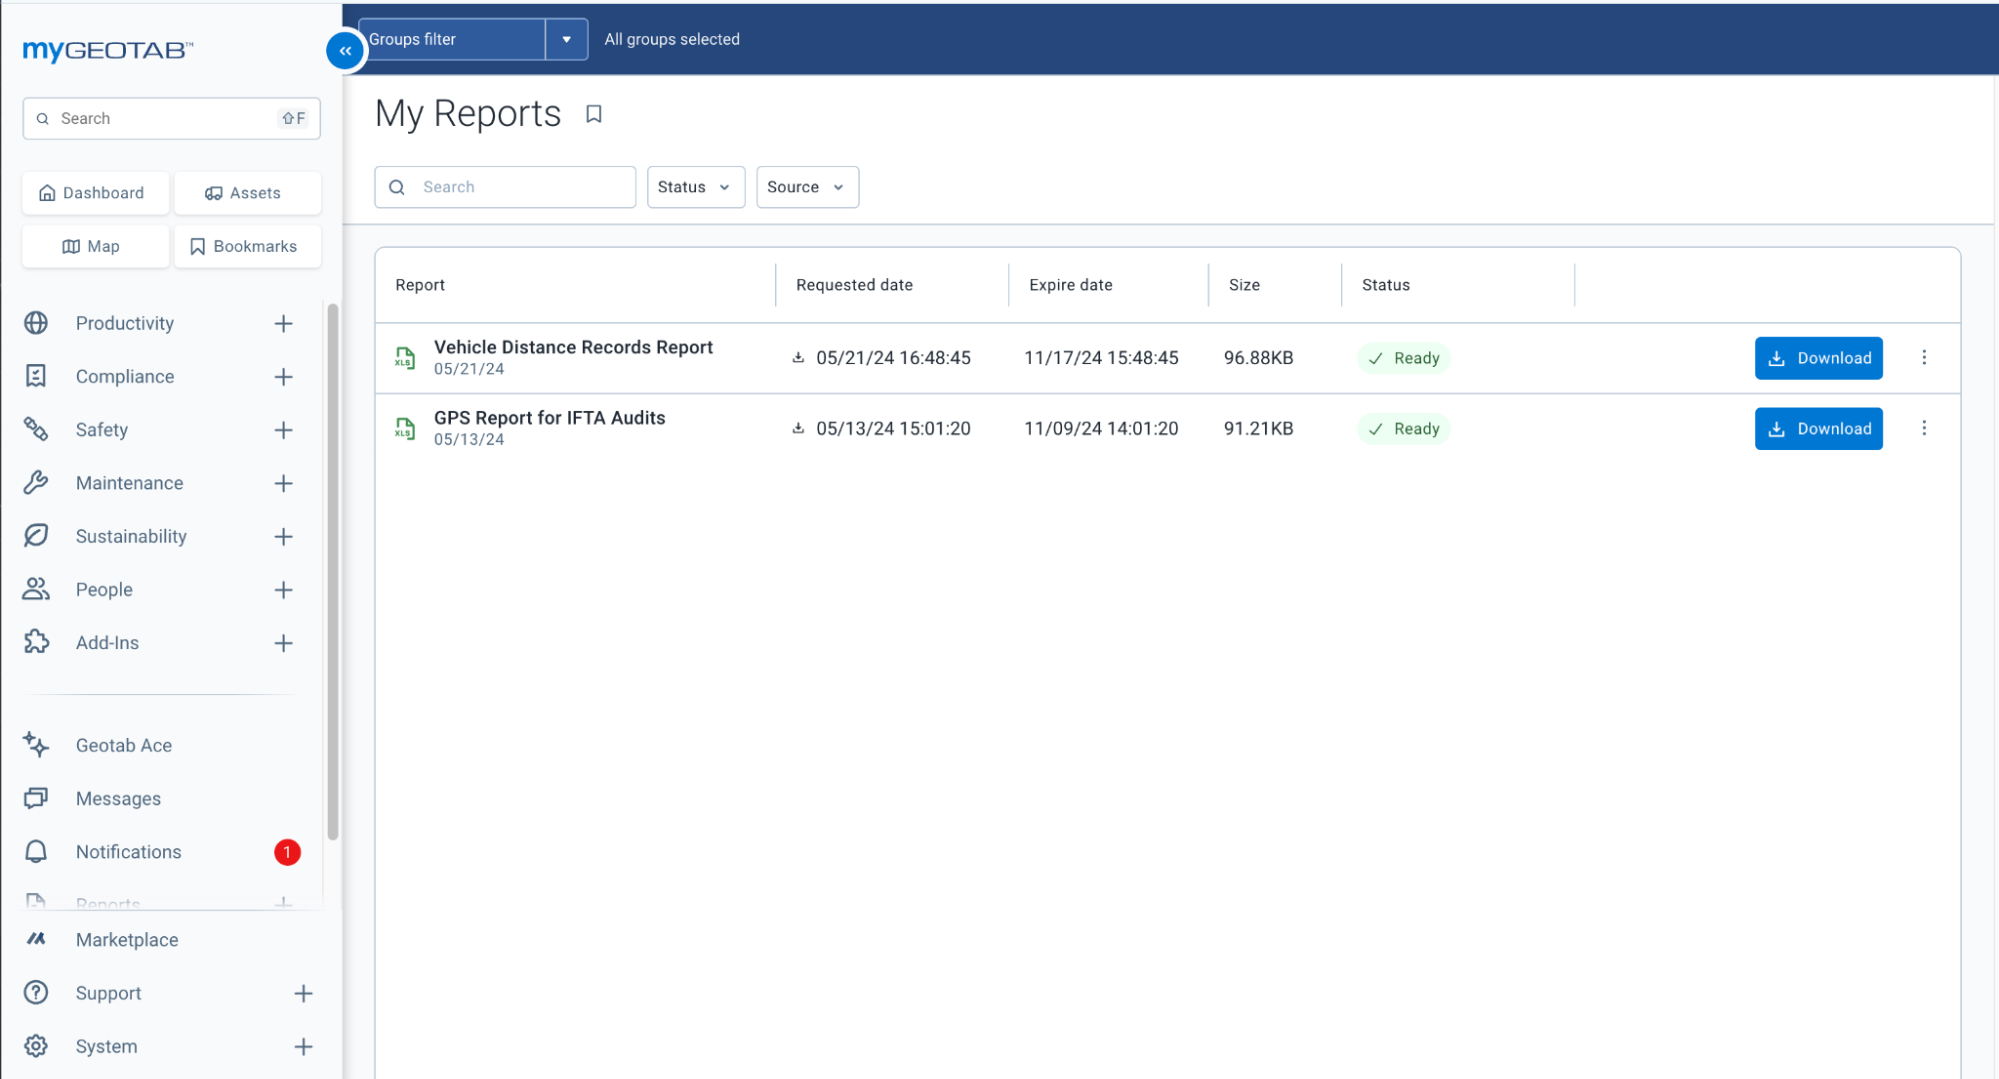Collapse the sidebar with the double-arrow toggle
1999x1079 pixels.
point(344,50)
